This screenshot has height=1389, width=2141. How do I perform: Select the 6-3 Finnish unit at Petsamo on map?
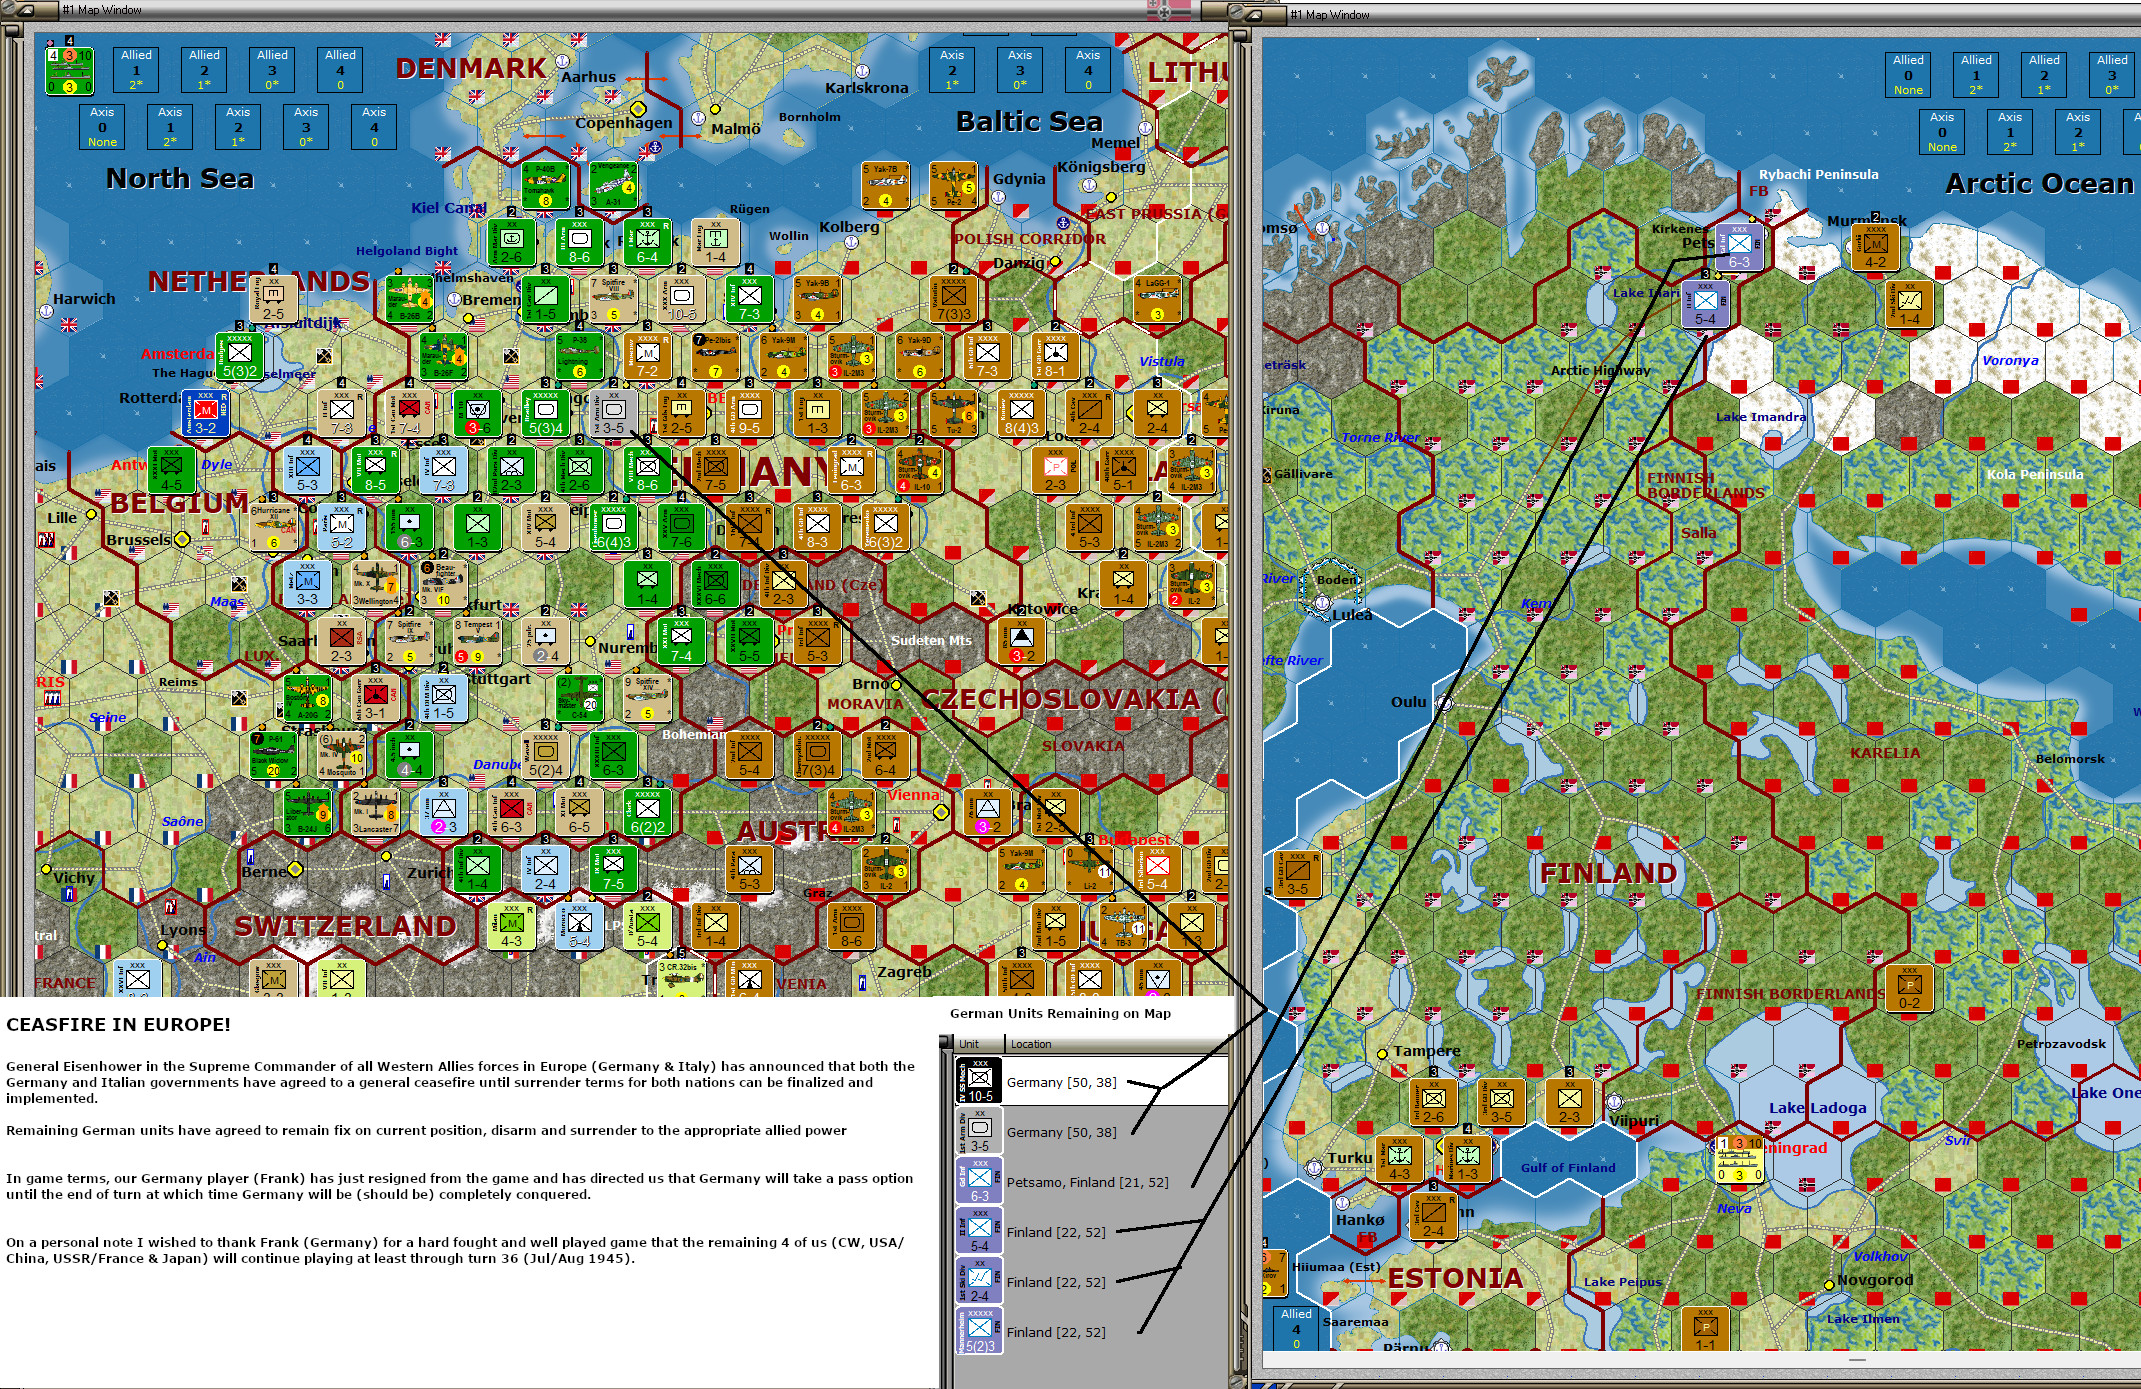click(1739, 247)
